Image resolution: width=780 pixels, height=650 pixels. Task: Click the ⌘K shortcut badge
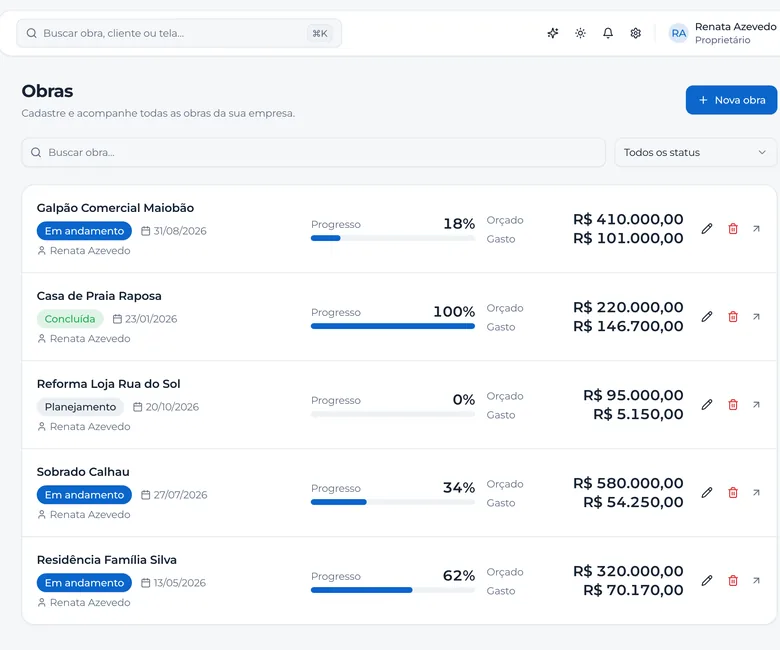320,33
